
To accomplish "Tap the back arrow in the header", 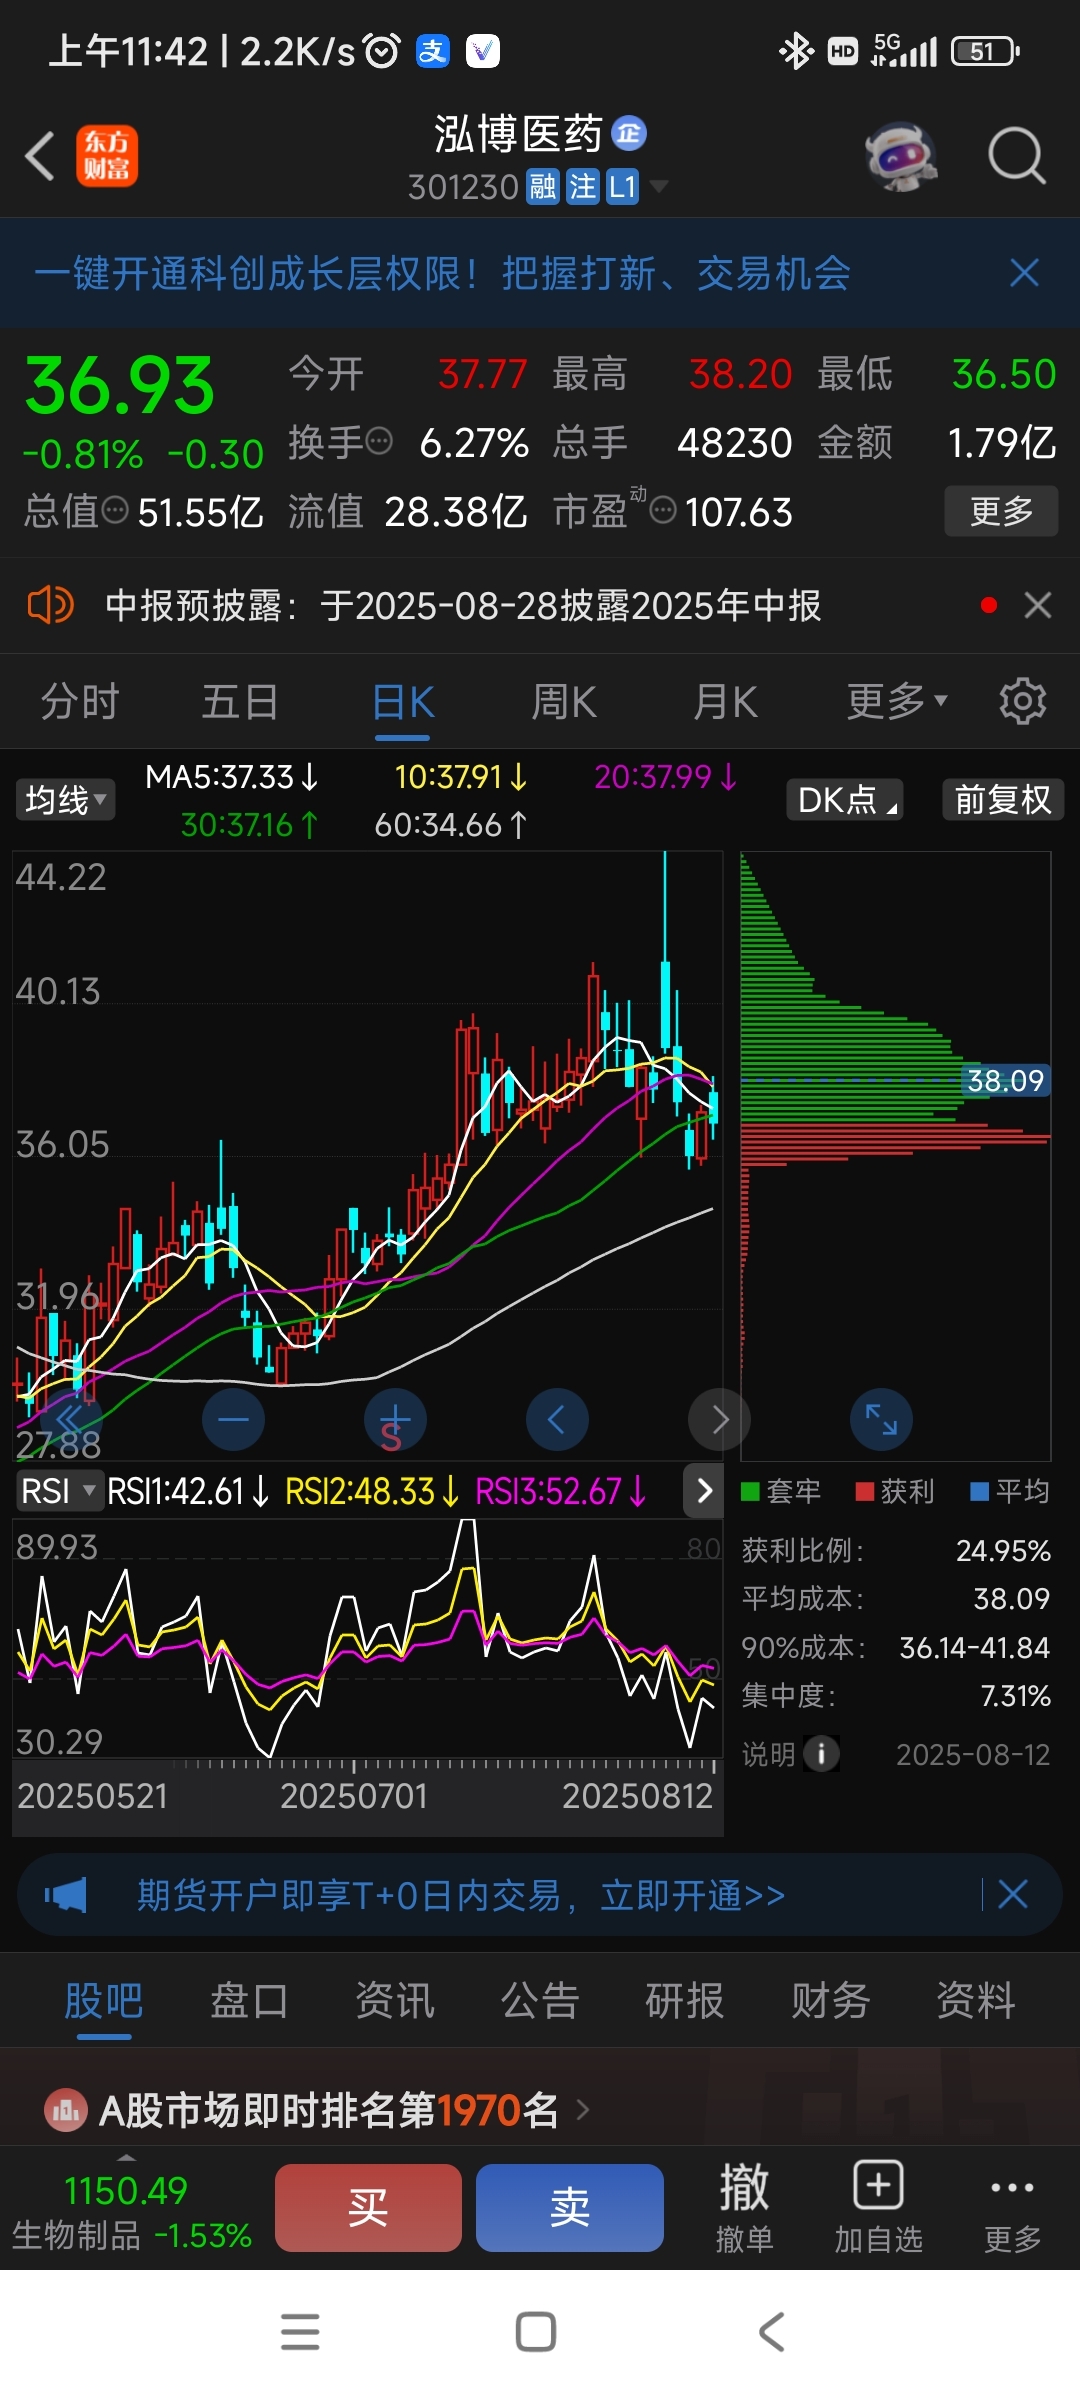I will (x=40, y=157).
